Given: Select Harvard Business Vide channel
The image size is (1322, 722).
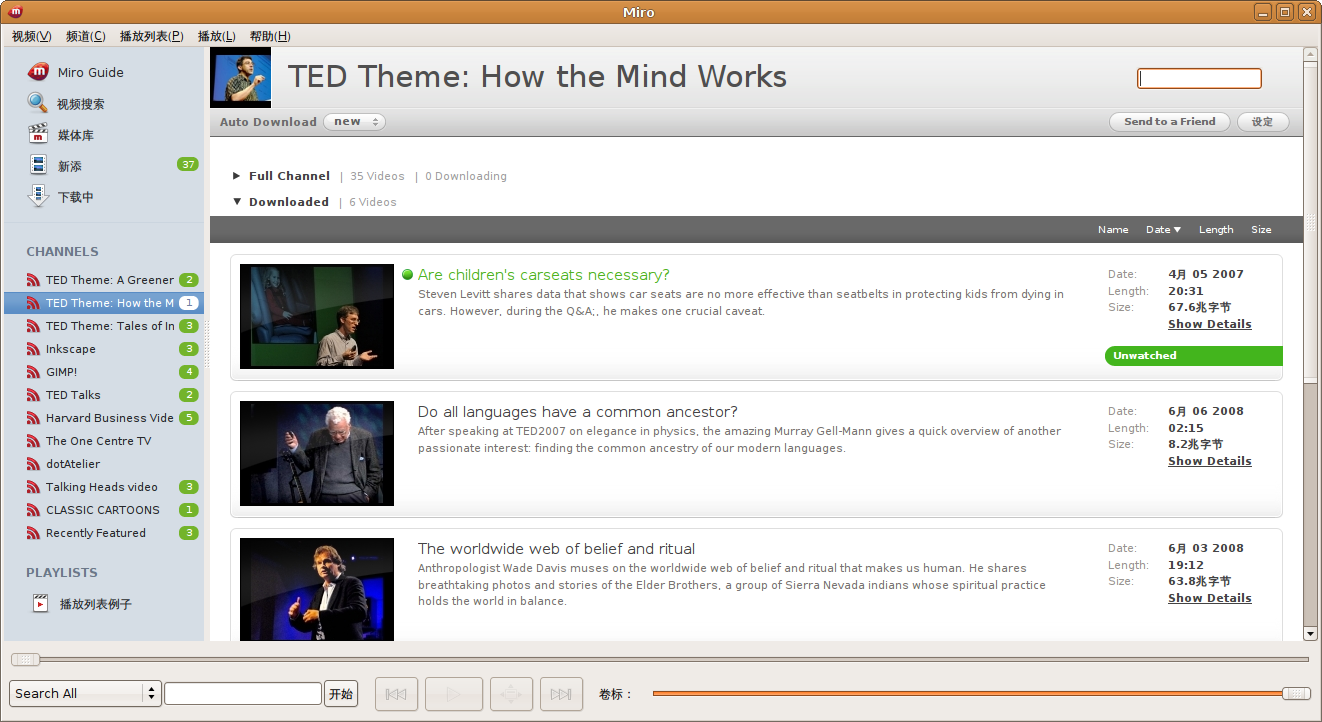Looking at the screenshot, I should (104, 418).
